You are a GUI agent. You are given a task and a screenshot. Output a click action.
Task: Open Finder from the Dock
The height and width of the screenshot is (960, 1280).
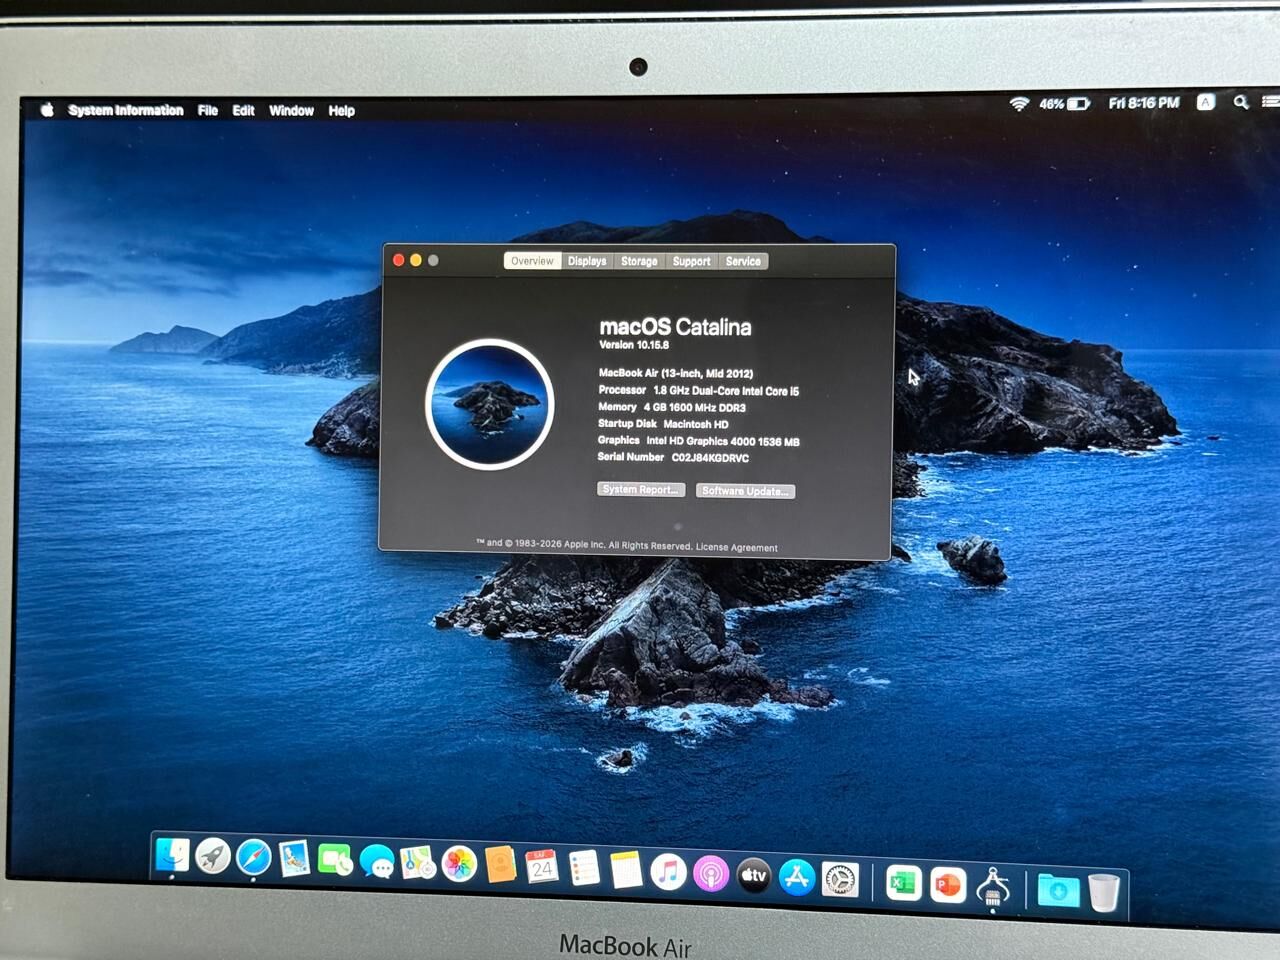[x=173, y=855]
